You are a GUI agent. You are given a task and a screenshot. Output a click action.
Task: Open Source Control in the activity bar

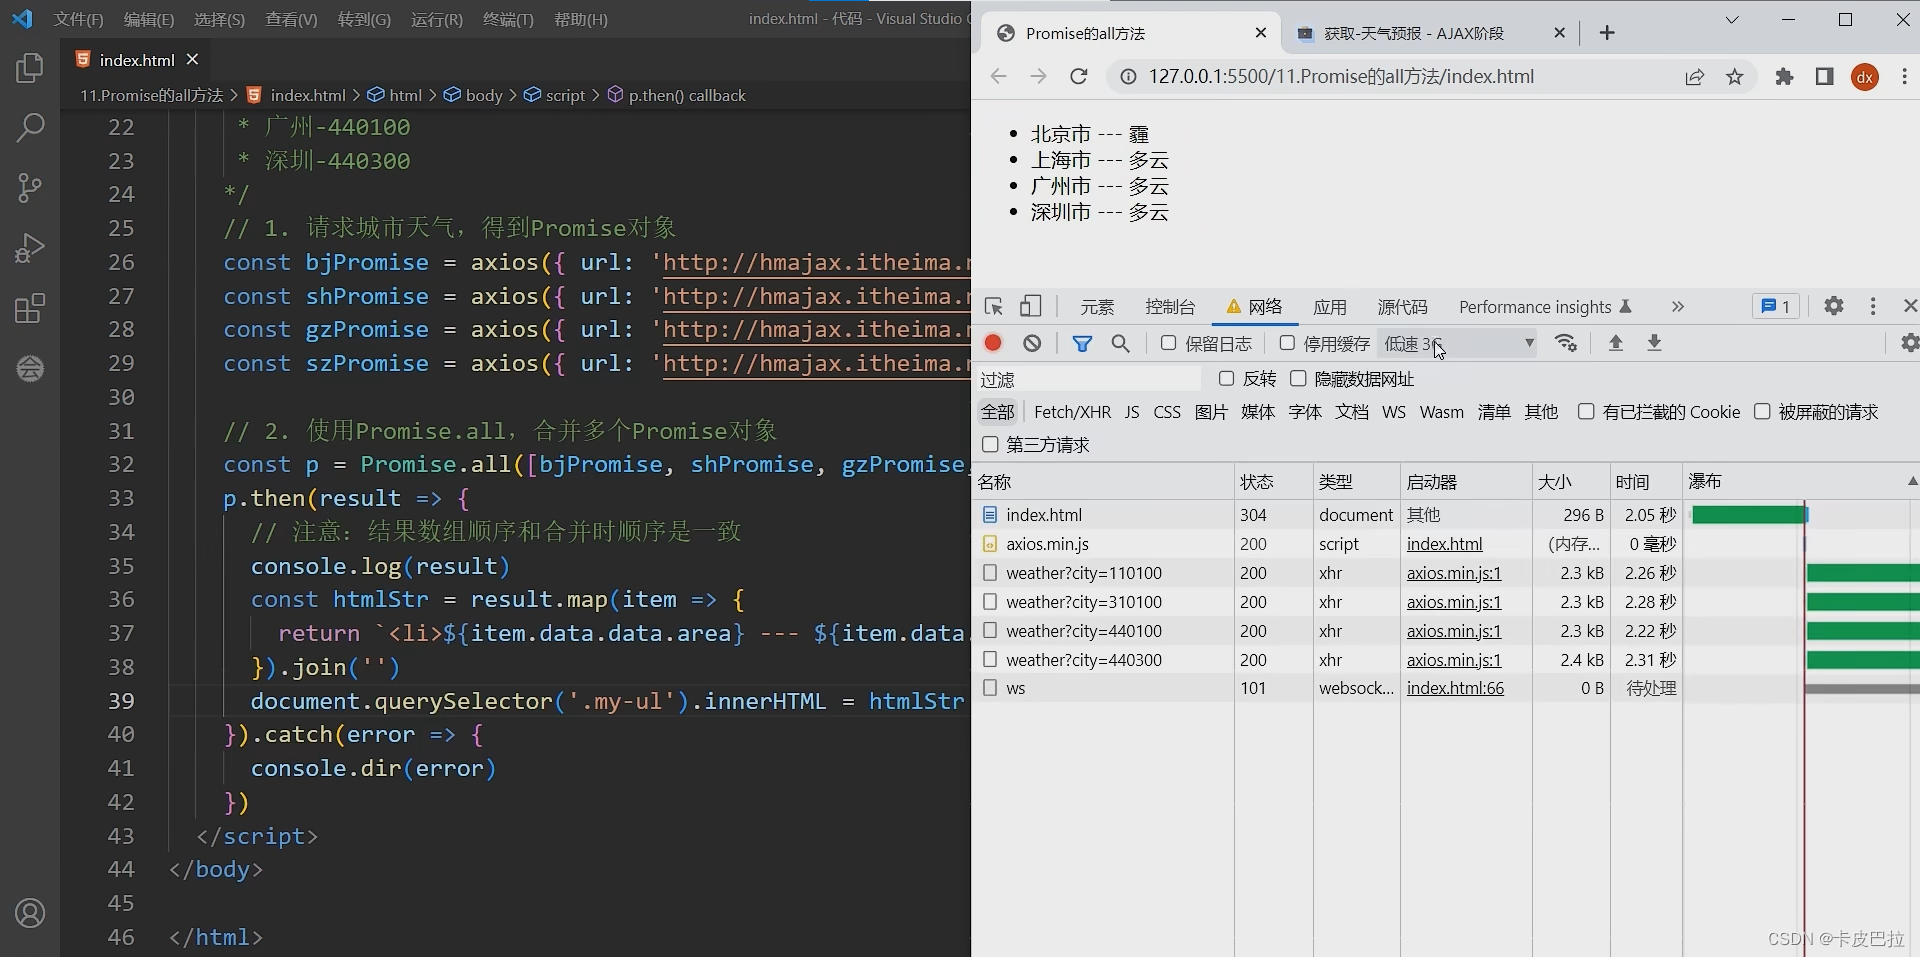tap(30, 188)
